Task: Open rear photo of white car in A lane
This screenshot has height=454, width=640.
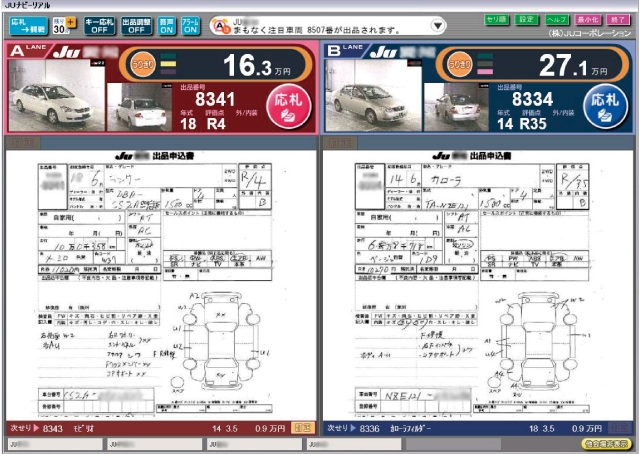Action: click(x=139, y=107)
